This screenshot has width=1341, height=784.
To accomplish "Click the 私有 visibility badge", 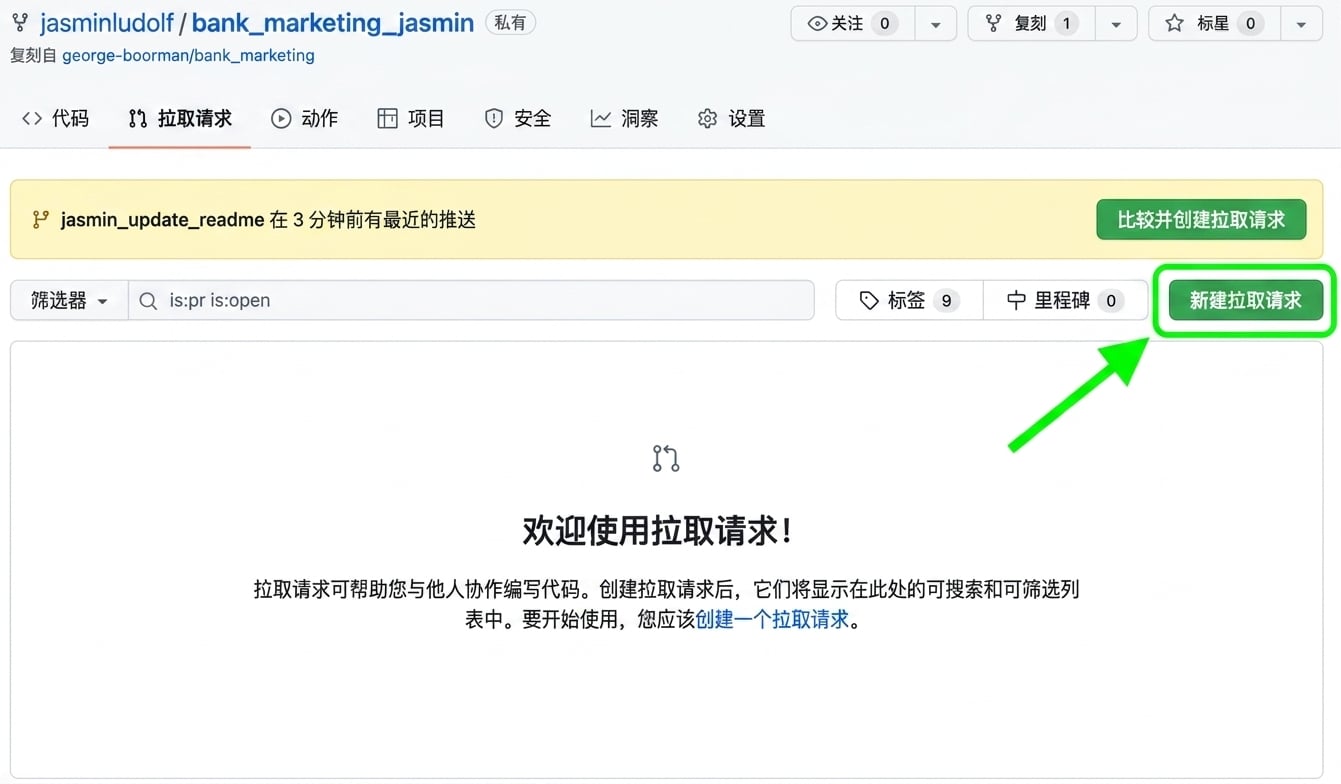I will pyautogui.click(x=510, y=22).
